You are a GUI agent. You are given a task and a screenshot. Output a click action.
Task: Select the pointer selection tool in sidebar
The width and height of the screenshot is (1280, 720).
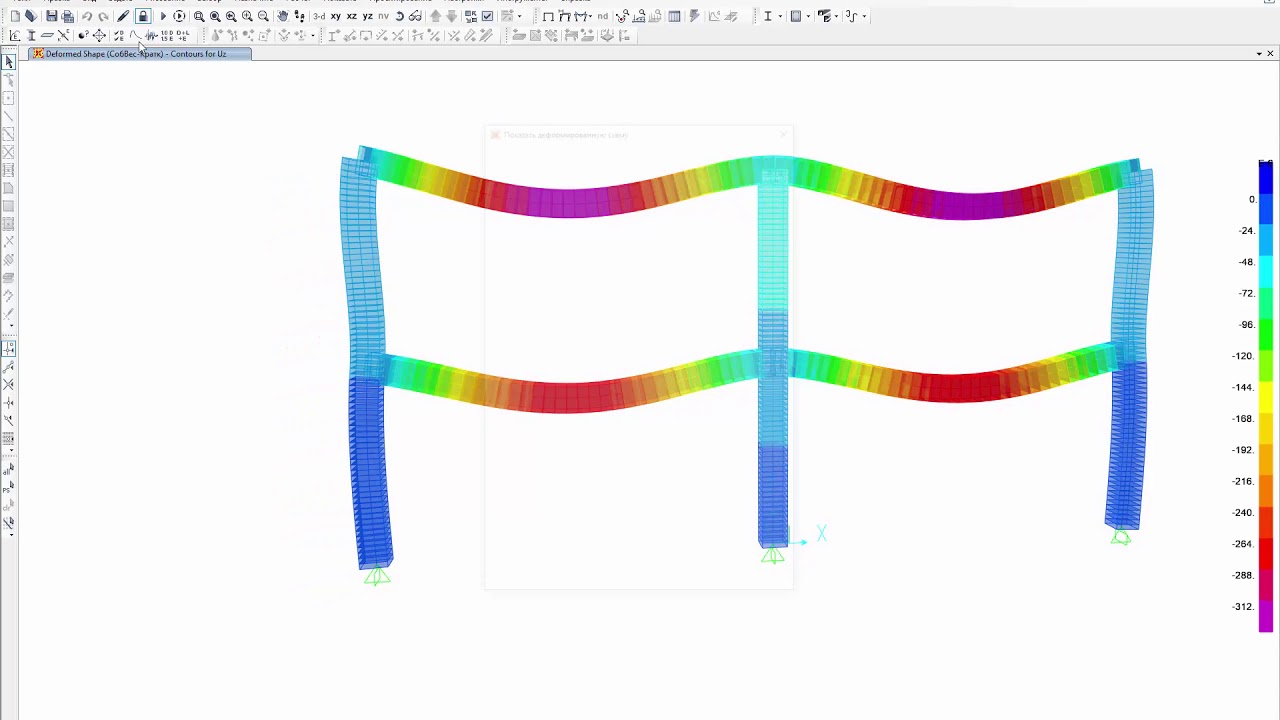click(9, 62)
